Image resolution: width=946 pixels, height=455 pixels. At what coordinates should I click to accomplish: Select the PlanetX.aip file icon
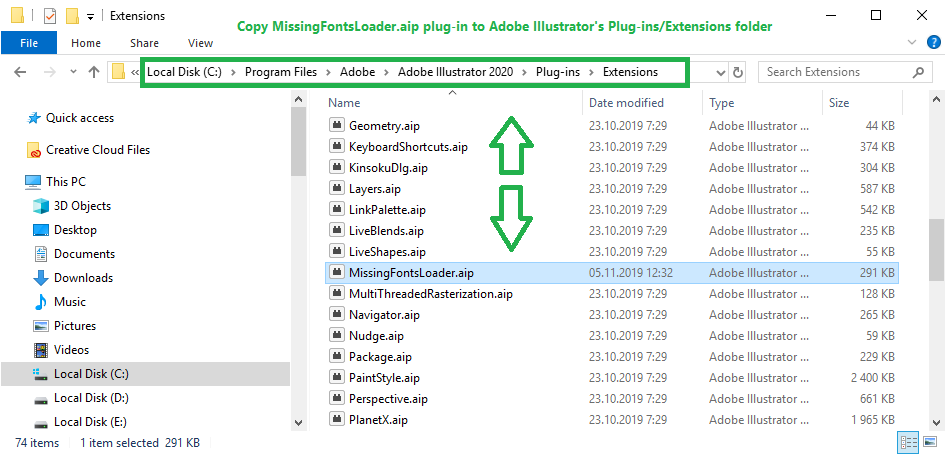[336, 419]
